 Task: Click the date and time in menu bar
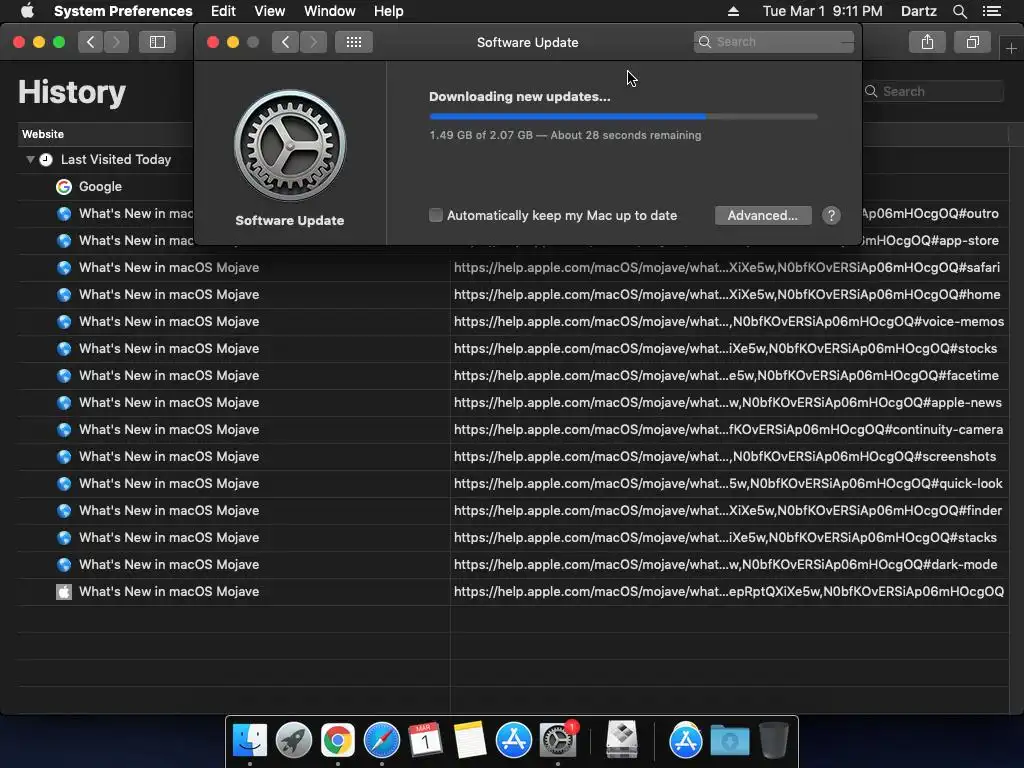pos(822,11)
